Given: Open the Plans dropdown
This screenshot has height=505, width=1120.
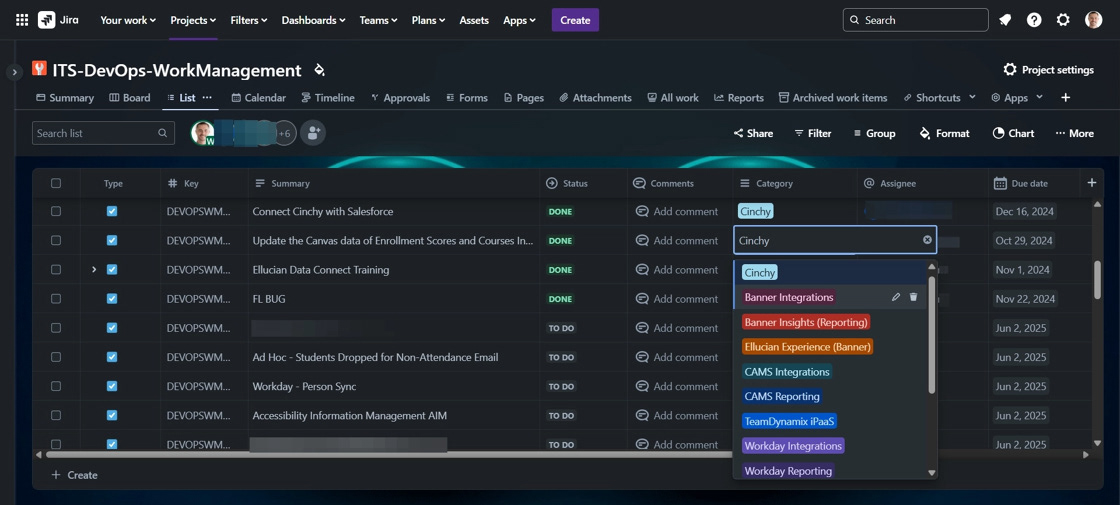Looking at the screenshot, I should [x=428, y=20].
